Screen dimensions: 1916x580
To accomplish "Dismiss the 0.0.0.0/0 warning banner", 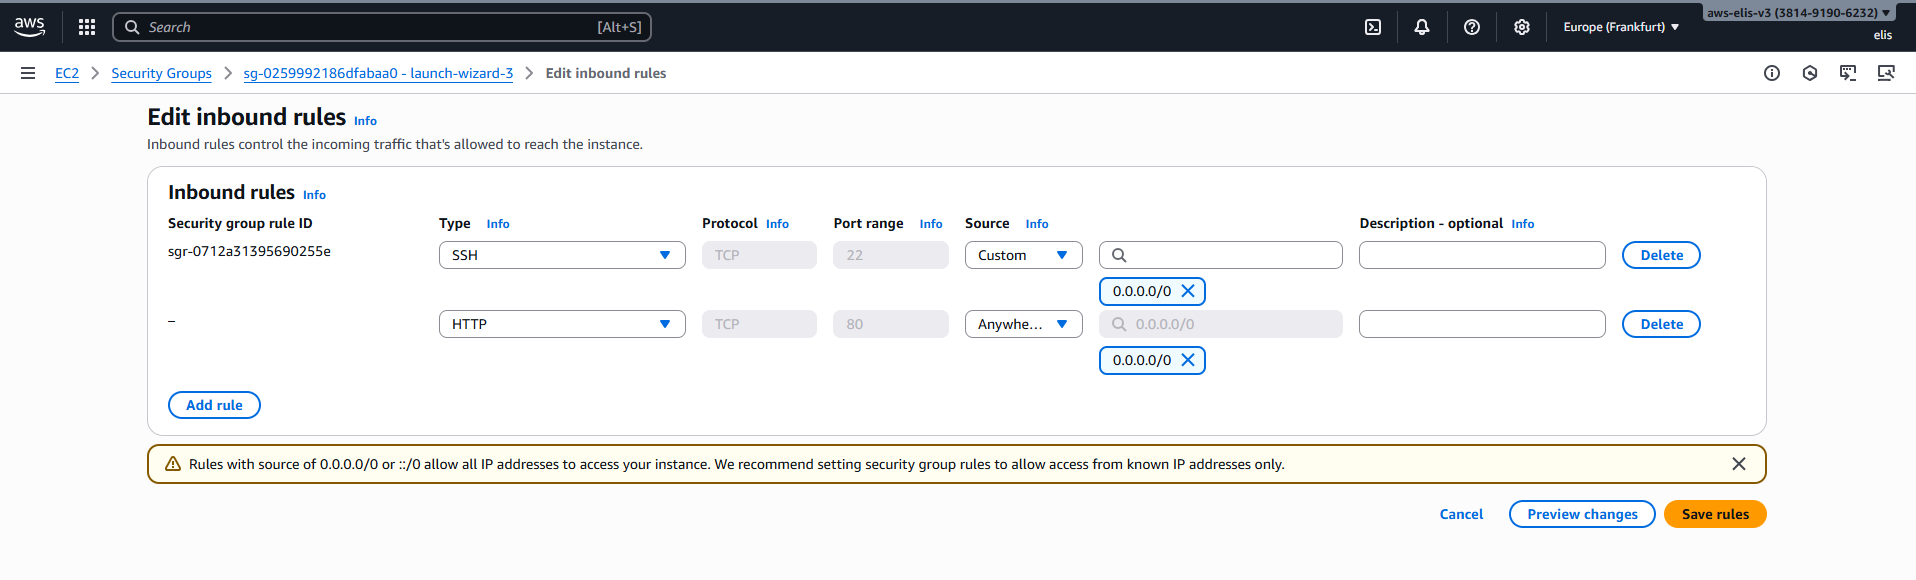I will click(1738, 464).
